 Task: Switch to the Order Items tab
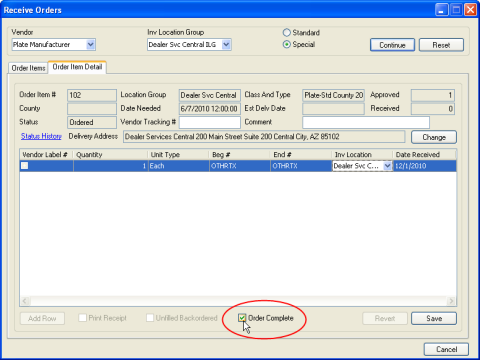28,68
